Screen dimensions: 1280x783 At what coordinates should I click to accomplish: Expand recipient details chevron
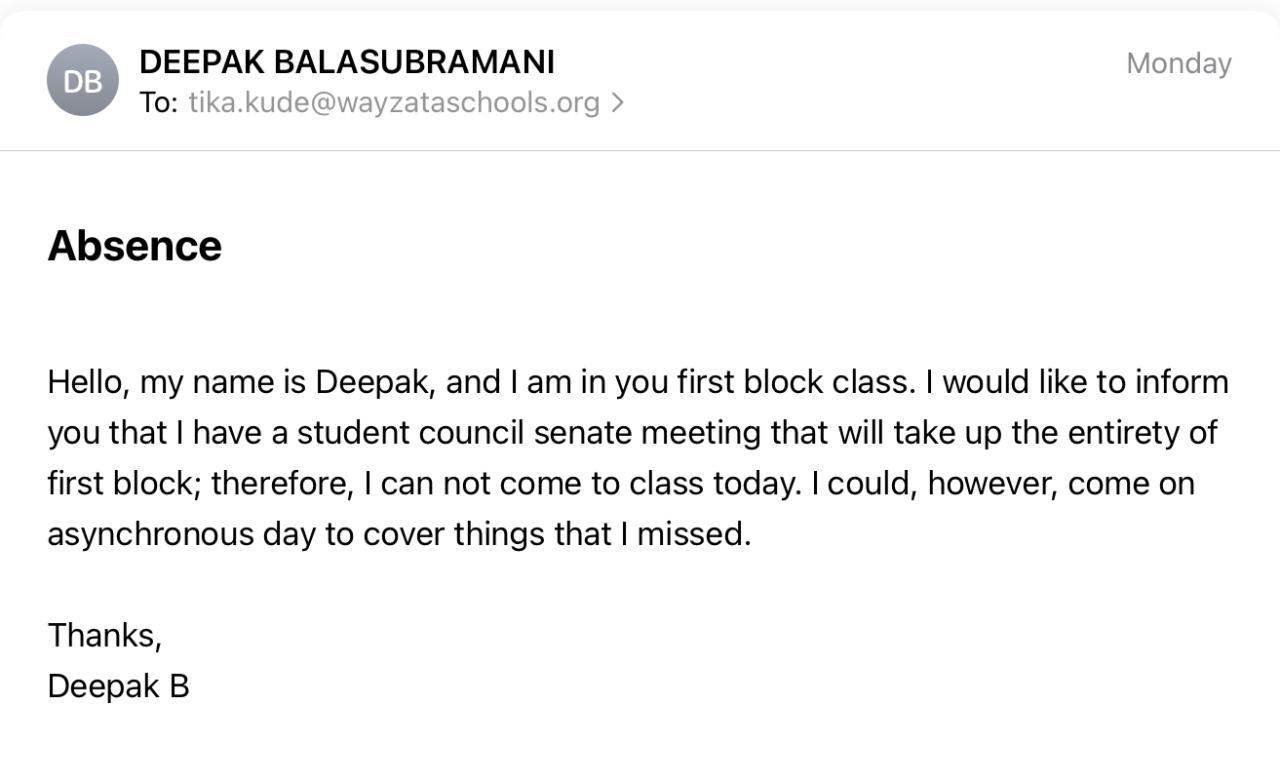617,102
